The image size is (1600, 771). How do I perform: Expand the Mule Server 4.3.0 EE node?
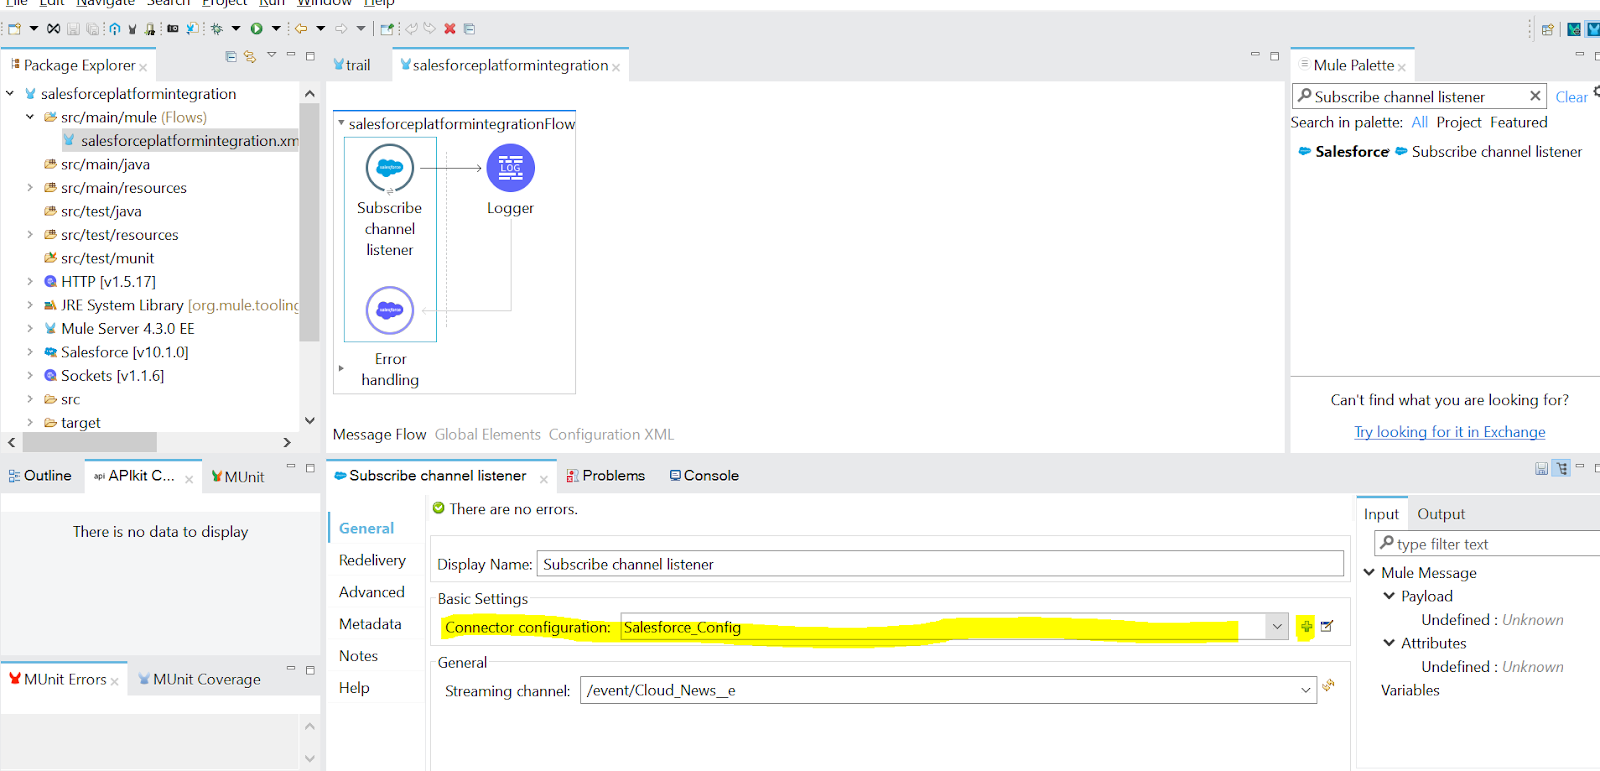pyautogui.click(x=30, y=328)
